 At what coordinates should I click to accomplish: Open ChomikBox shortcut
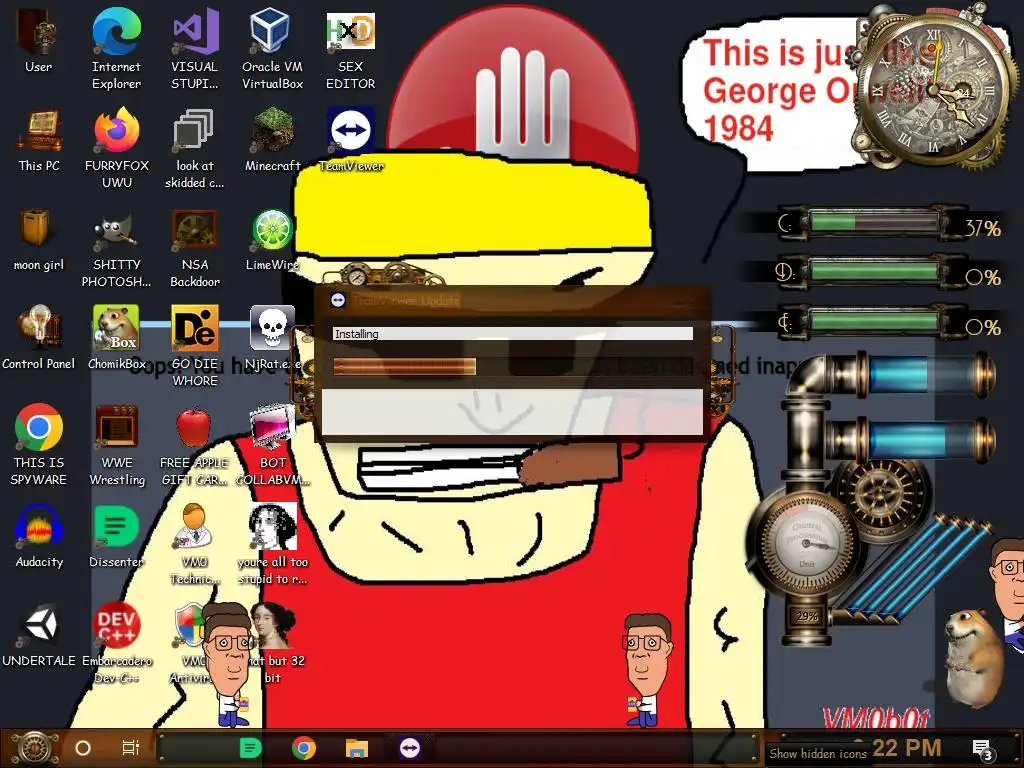tap(117, 338)
